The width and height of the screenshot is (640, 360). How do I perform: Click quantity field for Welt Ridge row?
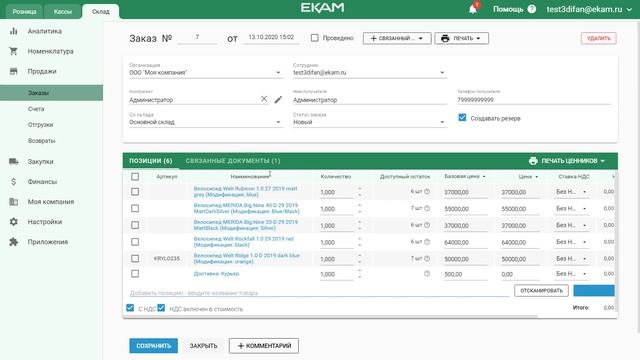click(337, 259)
